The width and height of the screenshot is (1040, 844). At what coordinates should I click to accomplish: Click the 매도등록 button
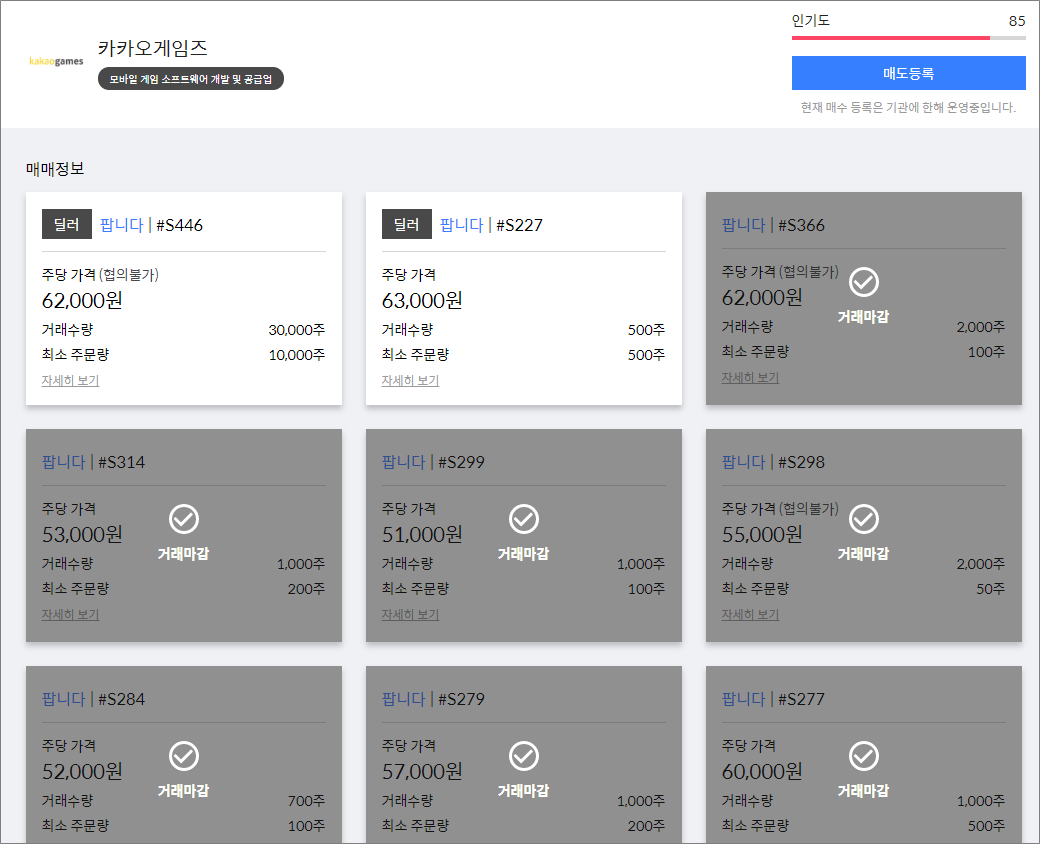pos(909,73)
